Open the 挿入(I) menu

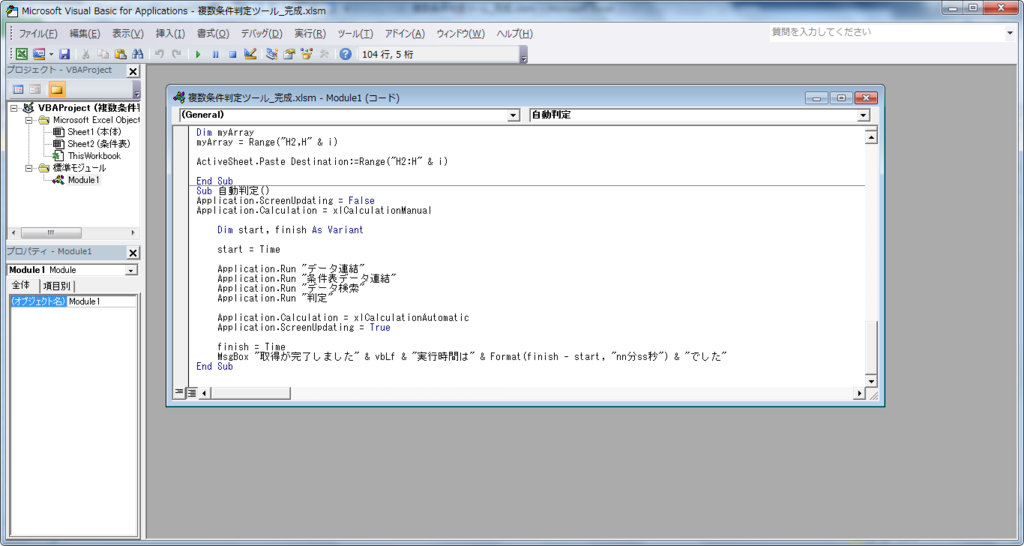coord(170,34)
